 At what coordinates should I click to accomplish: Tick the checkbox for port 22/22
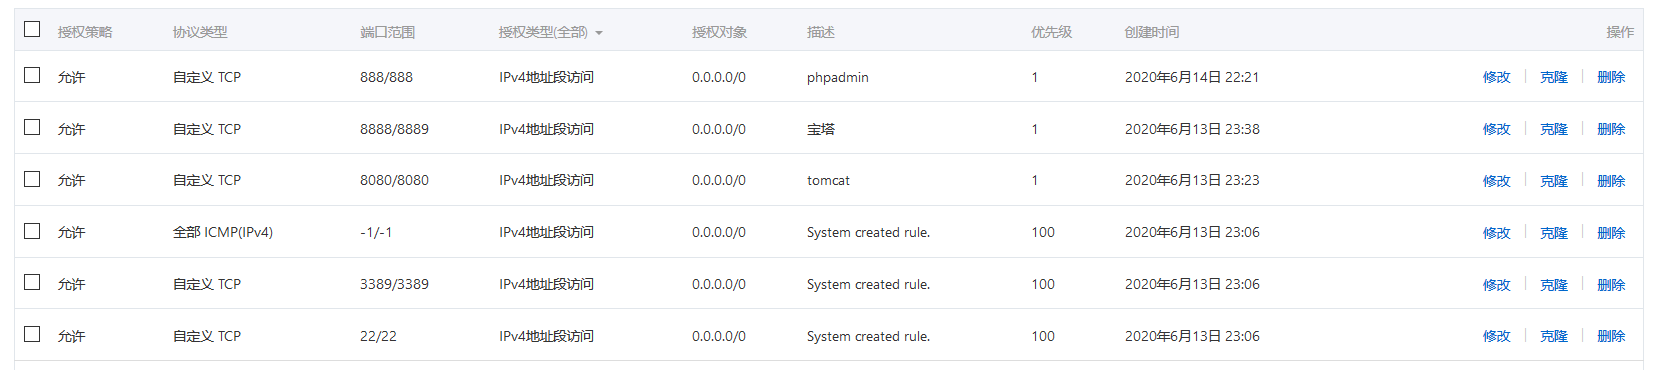click(32, 334)
